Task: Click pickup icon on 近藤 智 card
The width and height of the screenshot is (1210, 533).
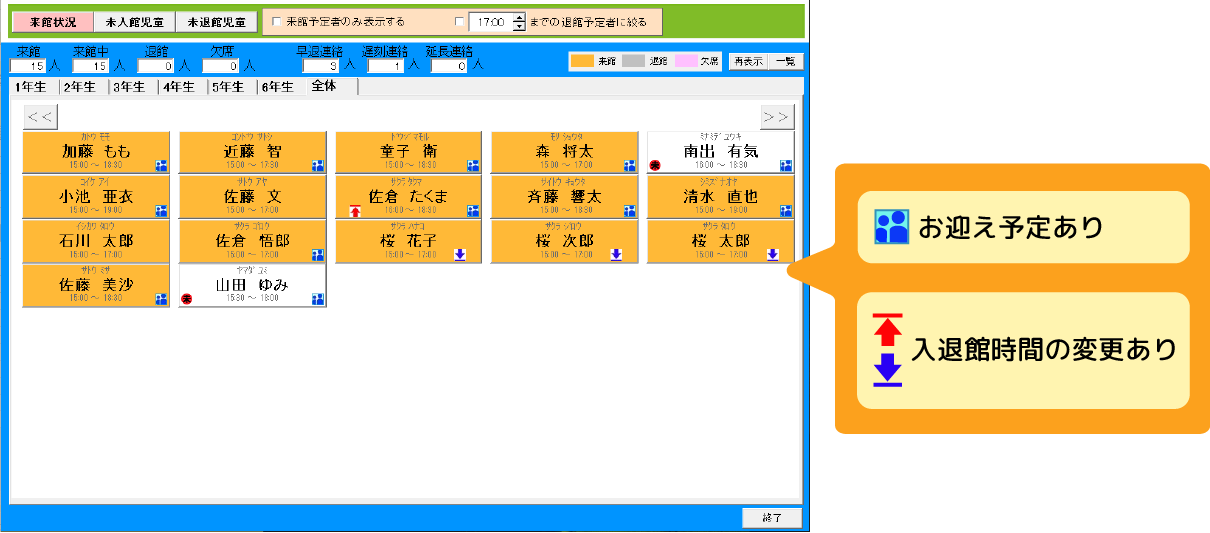Action: click(x=317, y=166)
